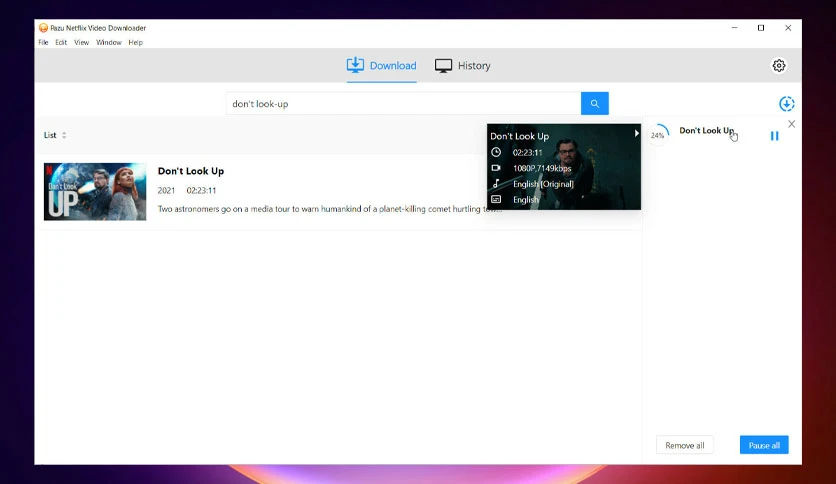The width and height of the screenshot is (836, 484).
Task: Click the search field containing don't look-up
Action: pyautogui.click(x=404, y=103)
